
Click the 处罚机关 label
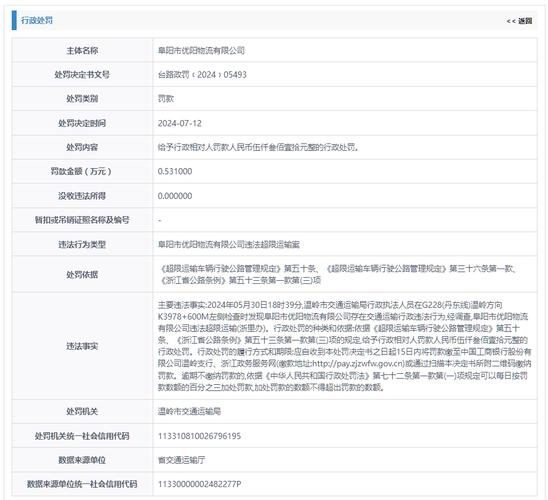pyautogui.click(x=82, y=412)
